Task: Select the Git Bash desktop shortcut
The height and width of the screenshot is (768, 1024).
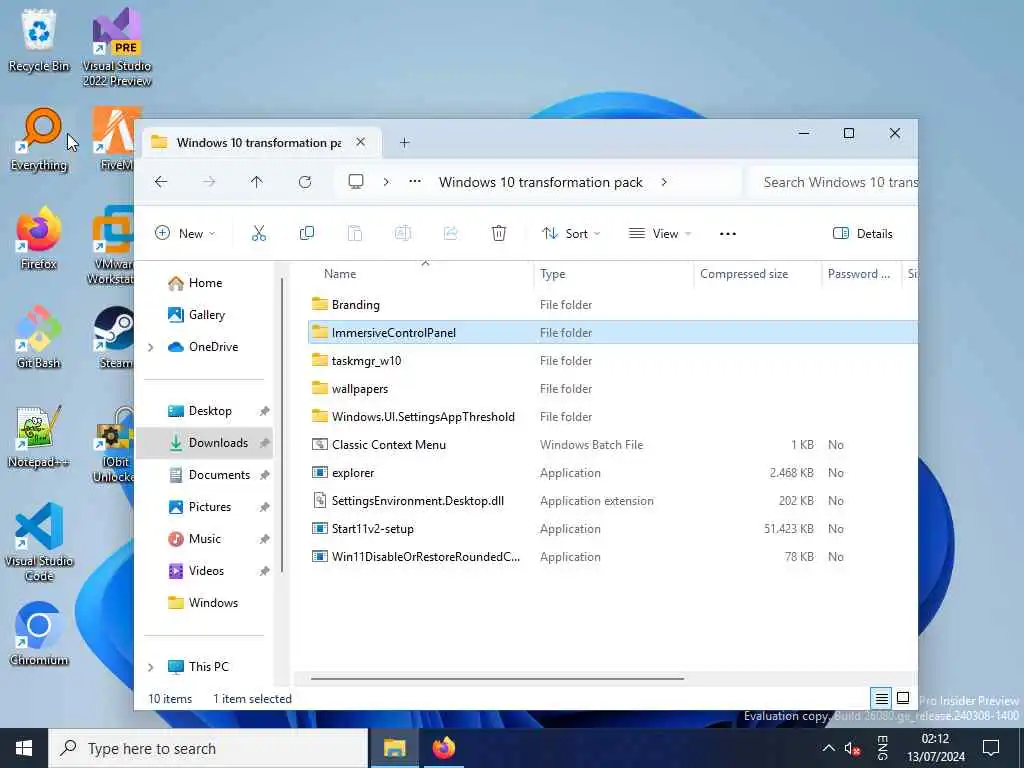Action: tap(39, 338)
